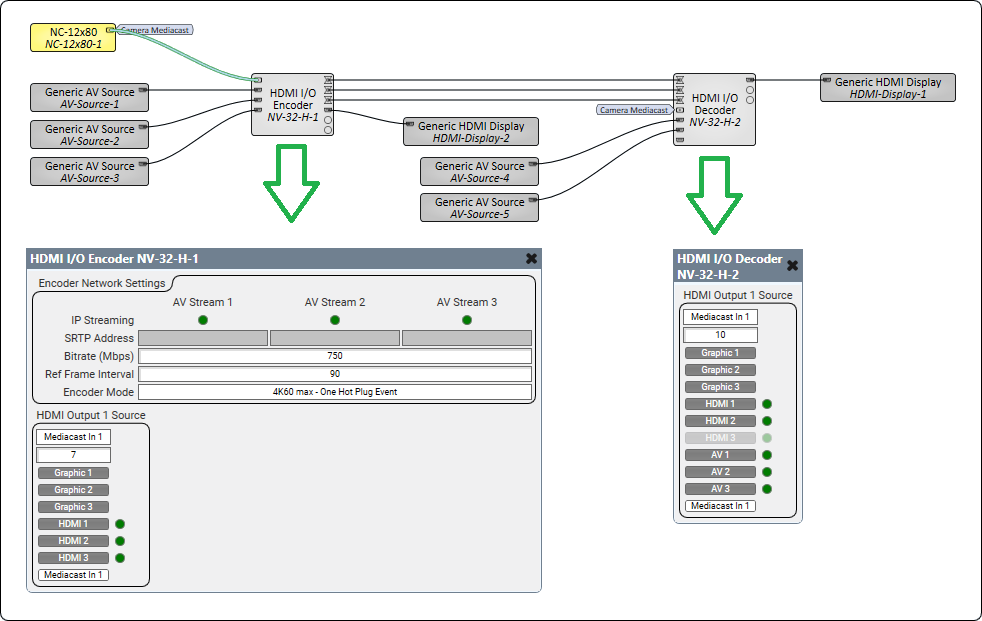Close the HDMI I/O Encoder NV-32-H-1 panel
Image resolution: width=982 pixels, height=621 pixels.
coord(531,258)
